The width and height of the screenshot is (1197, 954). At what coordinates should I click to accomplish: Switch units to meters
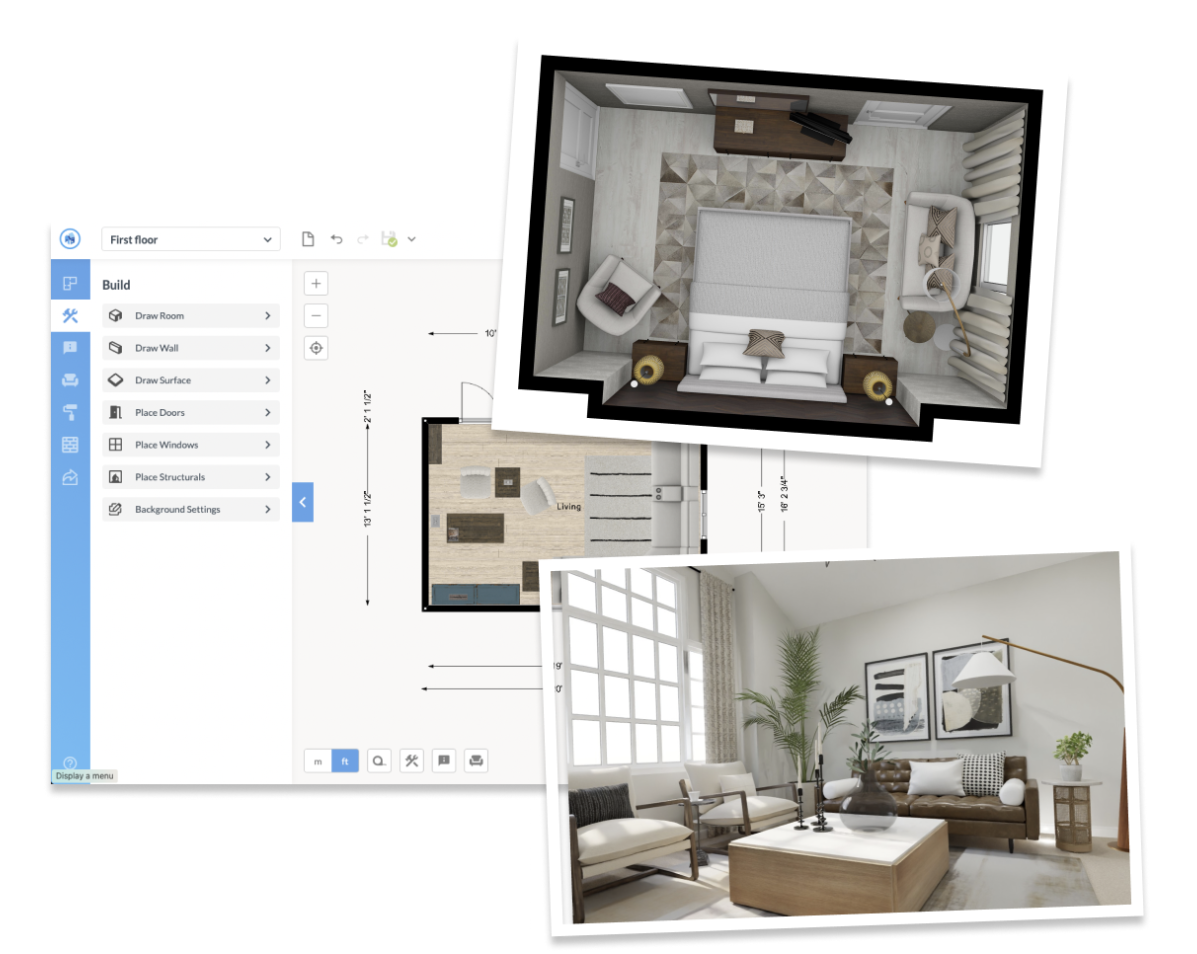tap(318, 761)
